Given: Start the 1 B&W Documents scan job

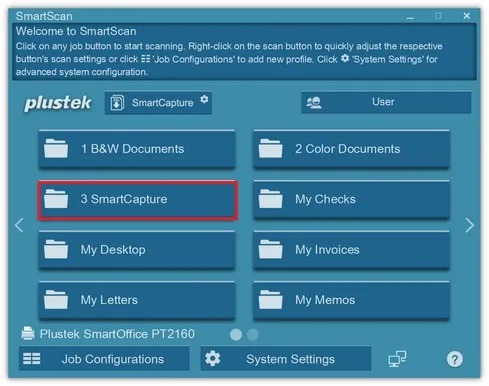Looking at the screenshot, I should tap(137, 149).
